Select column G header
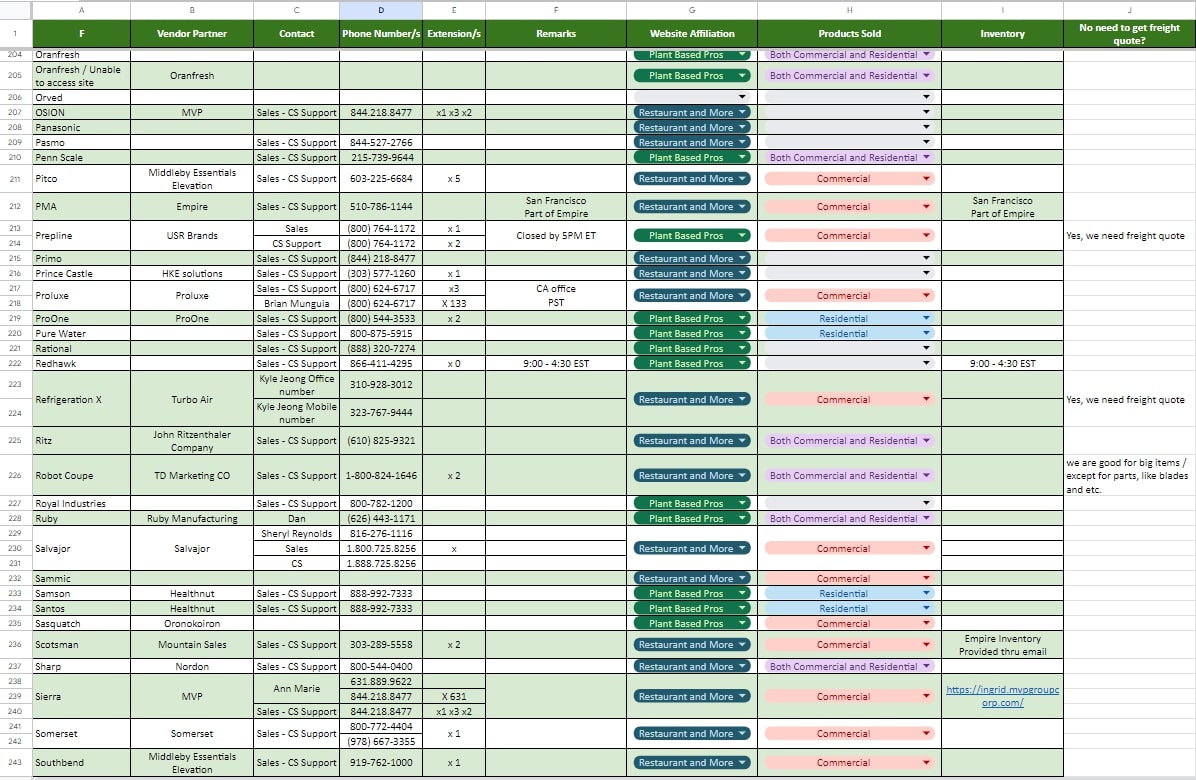Image resolution: width=1196 pixels, height=780 pixels. click(x=692, y=10)
